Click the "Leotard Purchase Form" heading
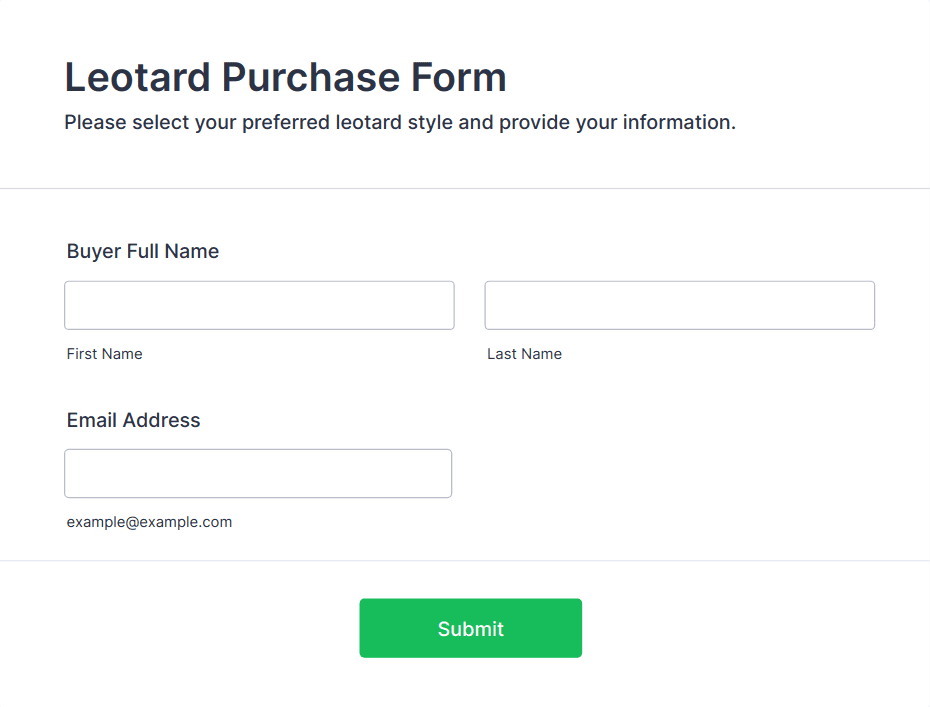Image resolution: width=930 pixels, height=707 pixels. [285, 77]
